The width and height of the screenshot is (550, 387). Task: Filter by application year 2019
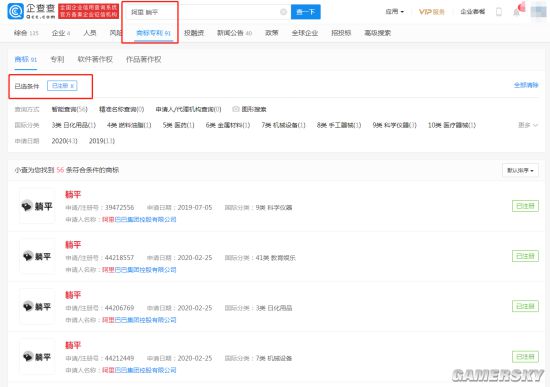click(102, 141)
